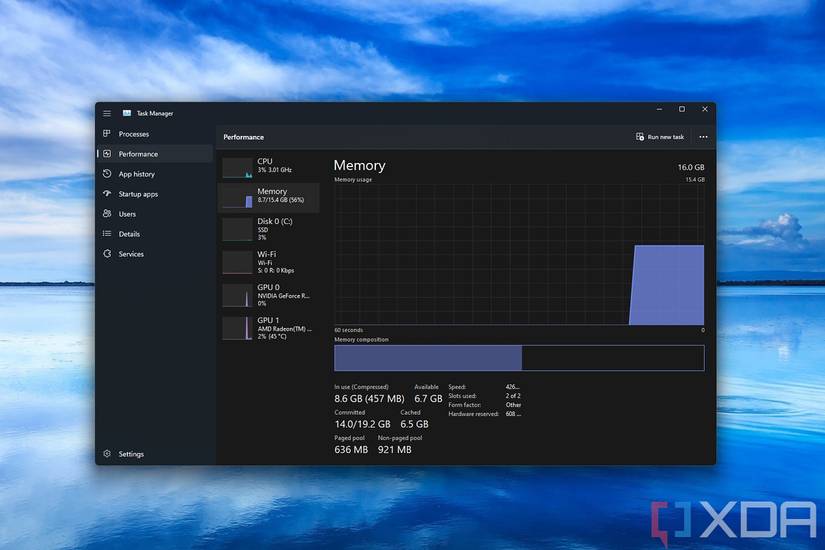The height and width of the screenshot is (550, 825).
Task: Show the Details page
Action: click(x=129, y=234)
